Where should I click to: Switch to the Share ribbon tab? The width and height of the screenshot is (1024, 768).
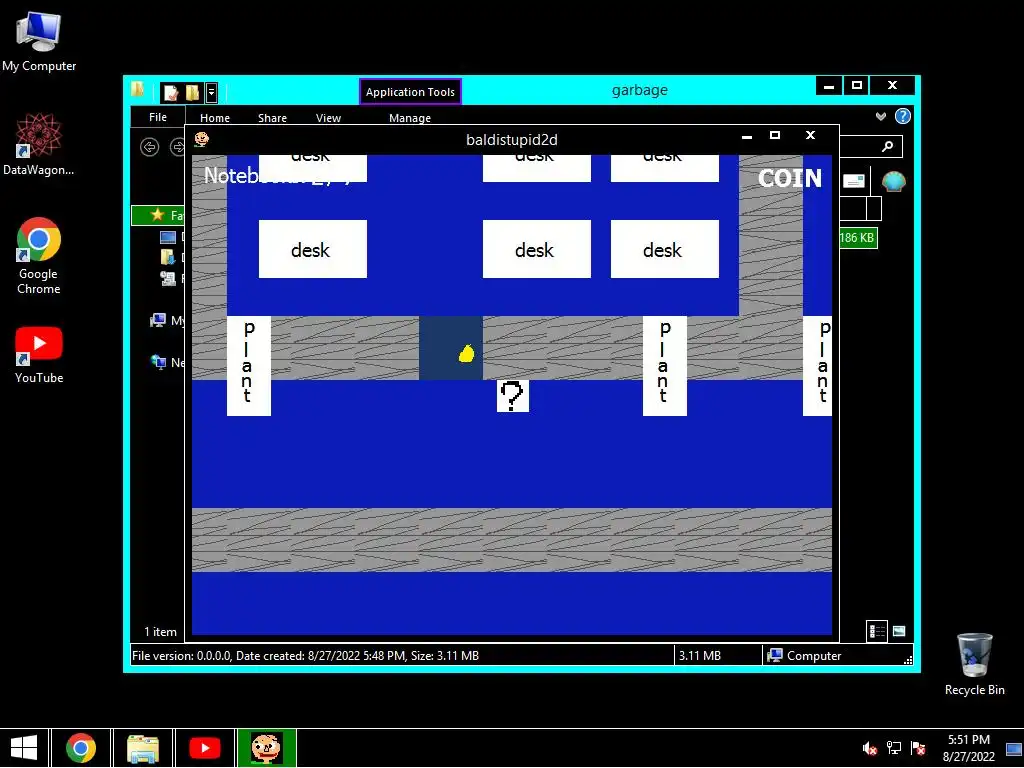point(272,118)
